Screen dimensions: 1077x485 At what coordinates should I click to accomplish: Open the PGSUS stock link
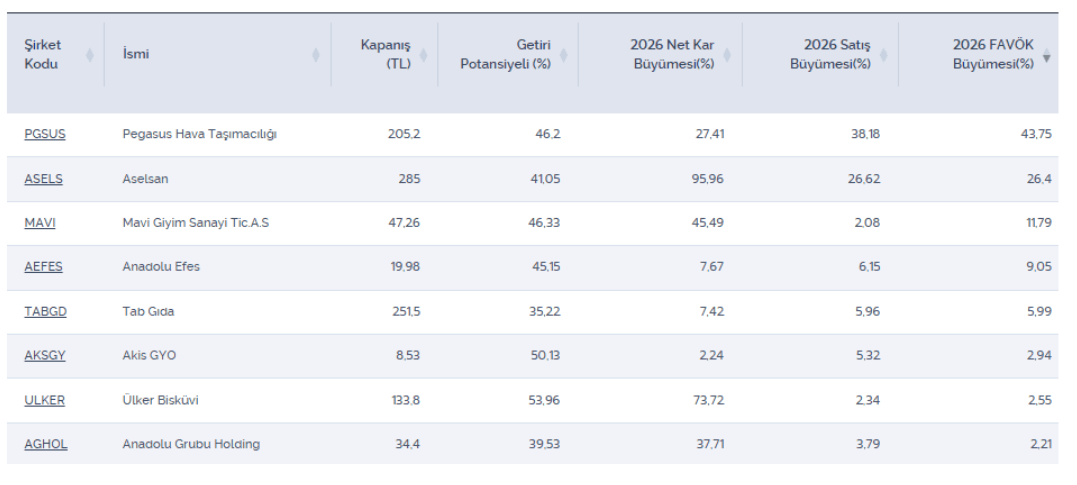(x=45, y=134)
